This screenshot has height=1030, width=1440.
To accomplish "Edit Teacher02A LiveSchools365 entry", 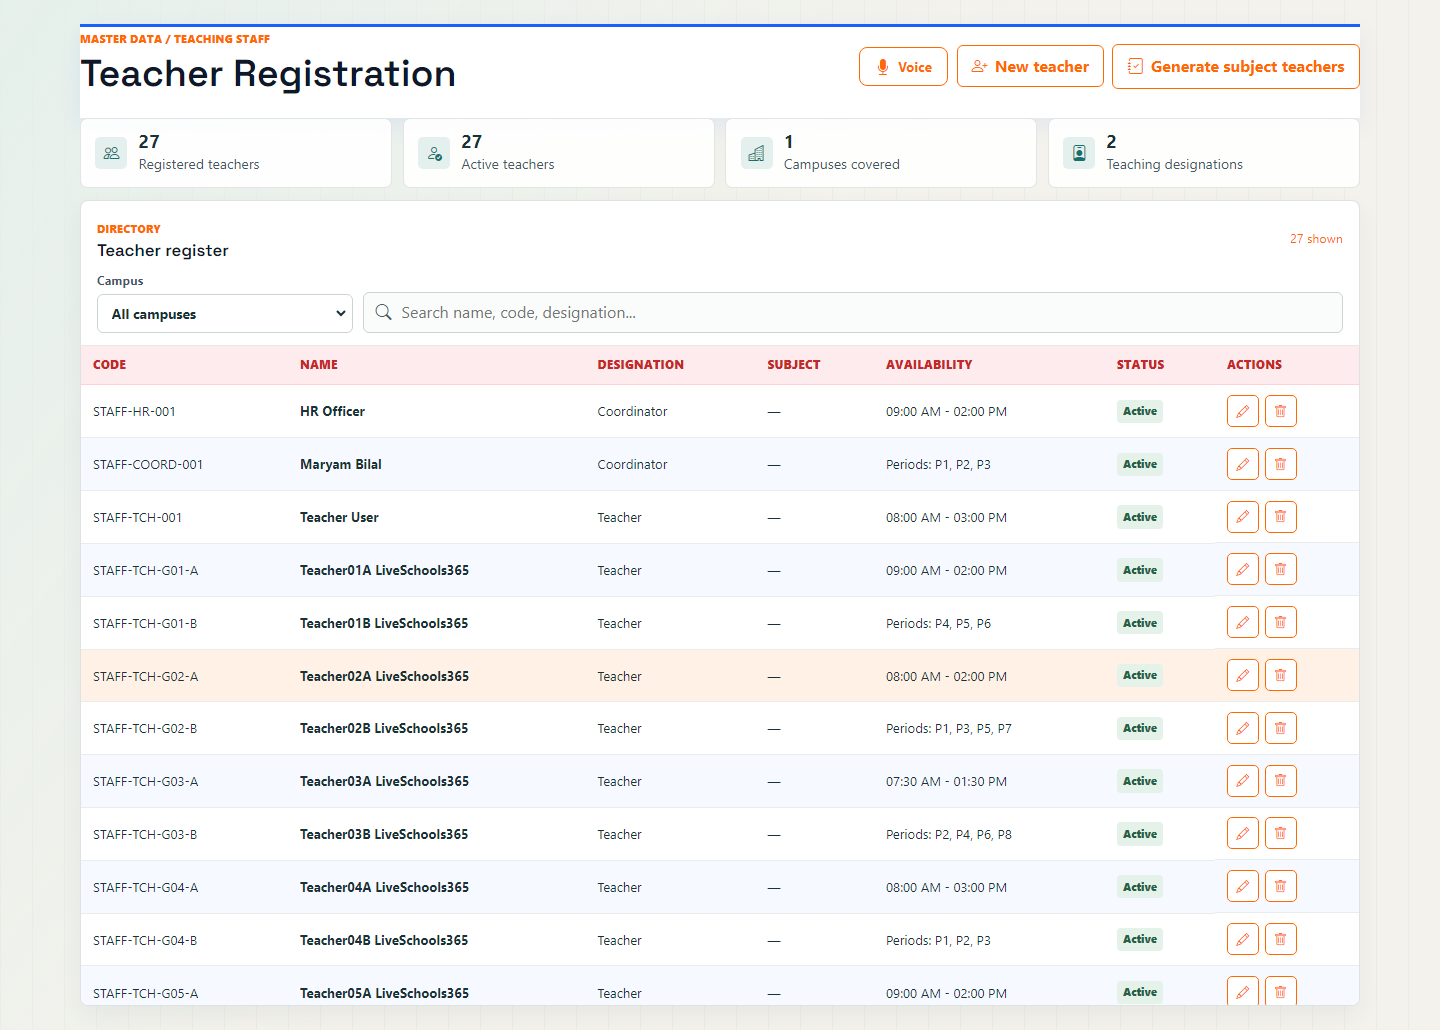I will [1242, 675].
